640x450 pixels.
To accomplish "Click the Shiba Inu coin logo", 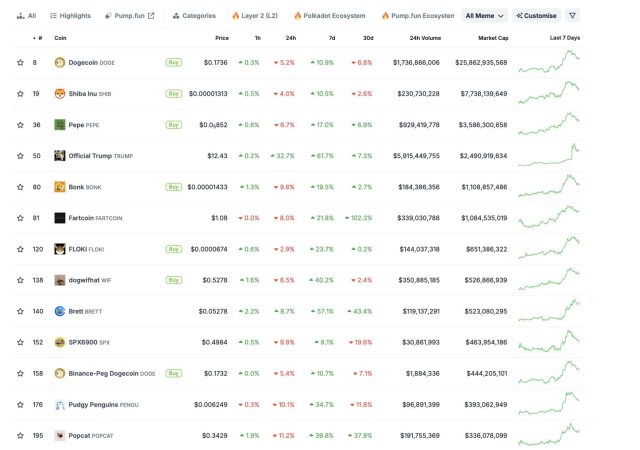I will tap(60, 94).
